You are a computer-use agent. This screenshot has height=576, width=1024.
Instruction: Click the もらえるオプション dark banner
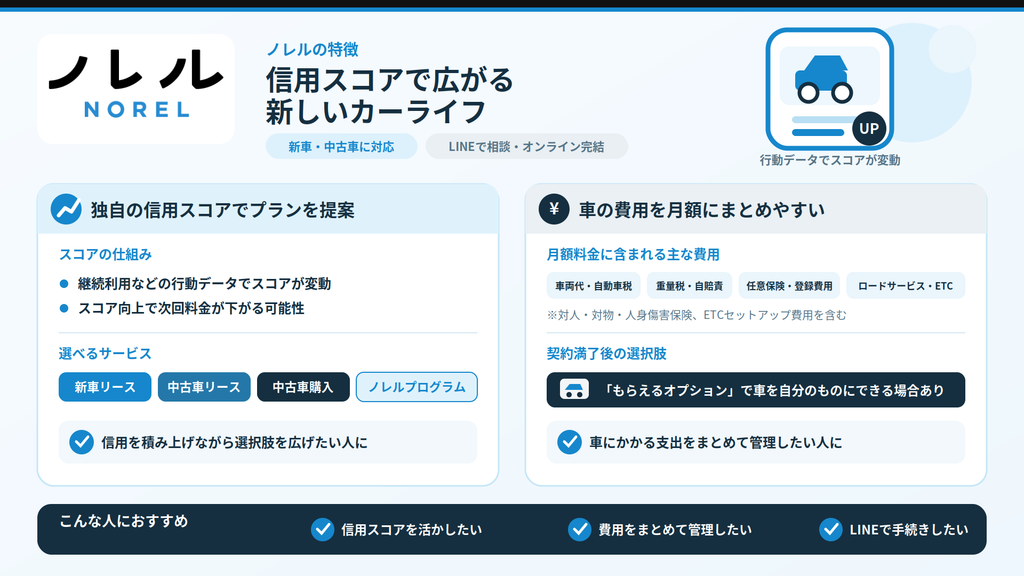click(x=756, y=390)
